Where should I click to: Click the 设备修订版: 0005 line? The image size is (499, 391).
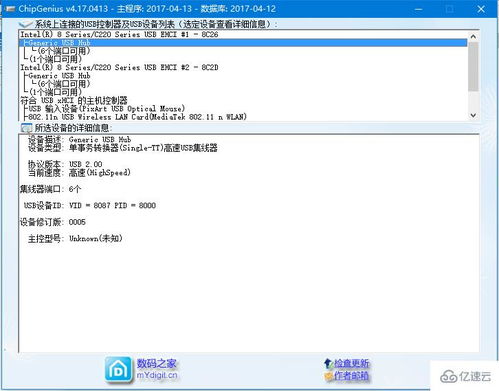(53, 222)
